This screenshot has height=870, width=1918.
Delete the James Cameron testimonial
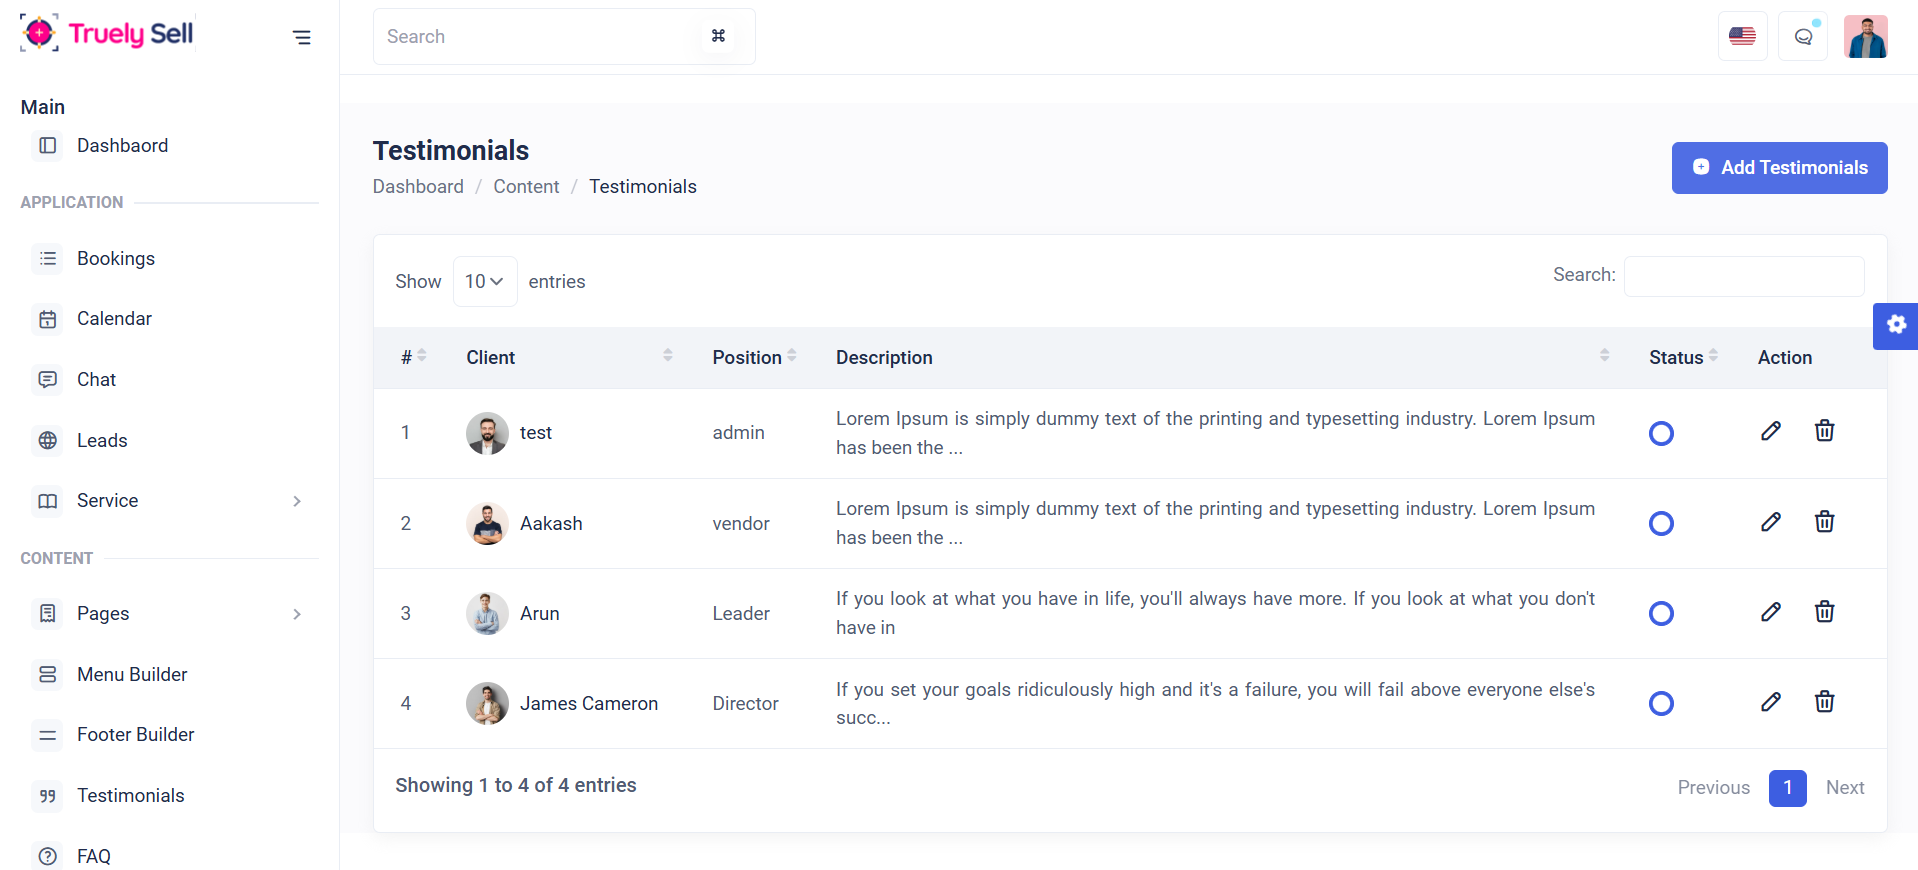1824,702
